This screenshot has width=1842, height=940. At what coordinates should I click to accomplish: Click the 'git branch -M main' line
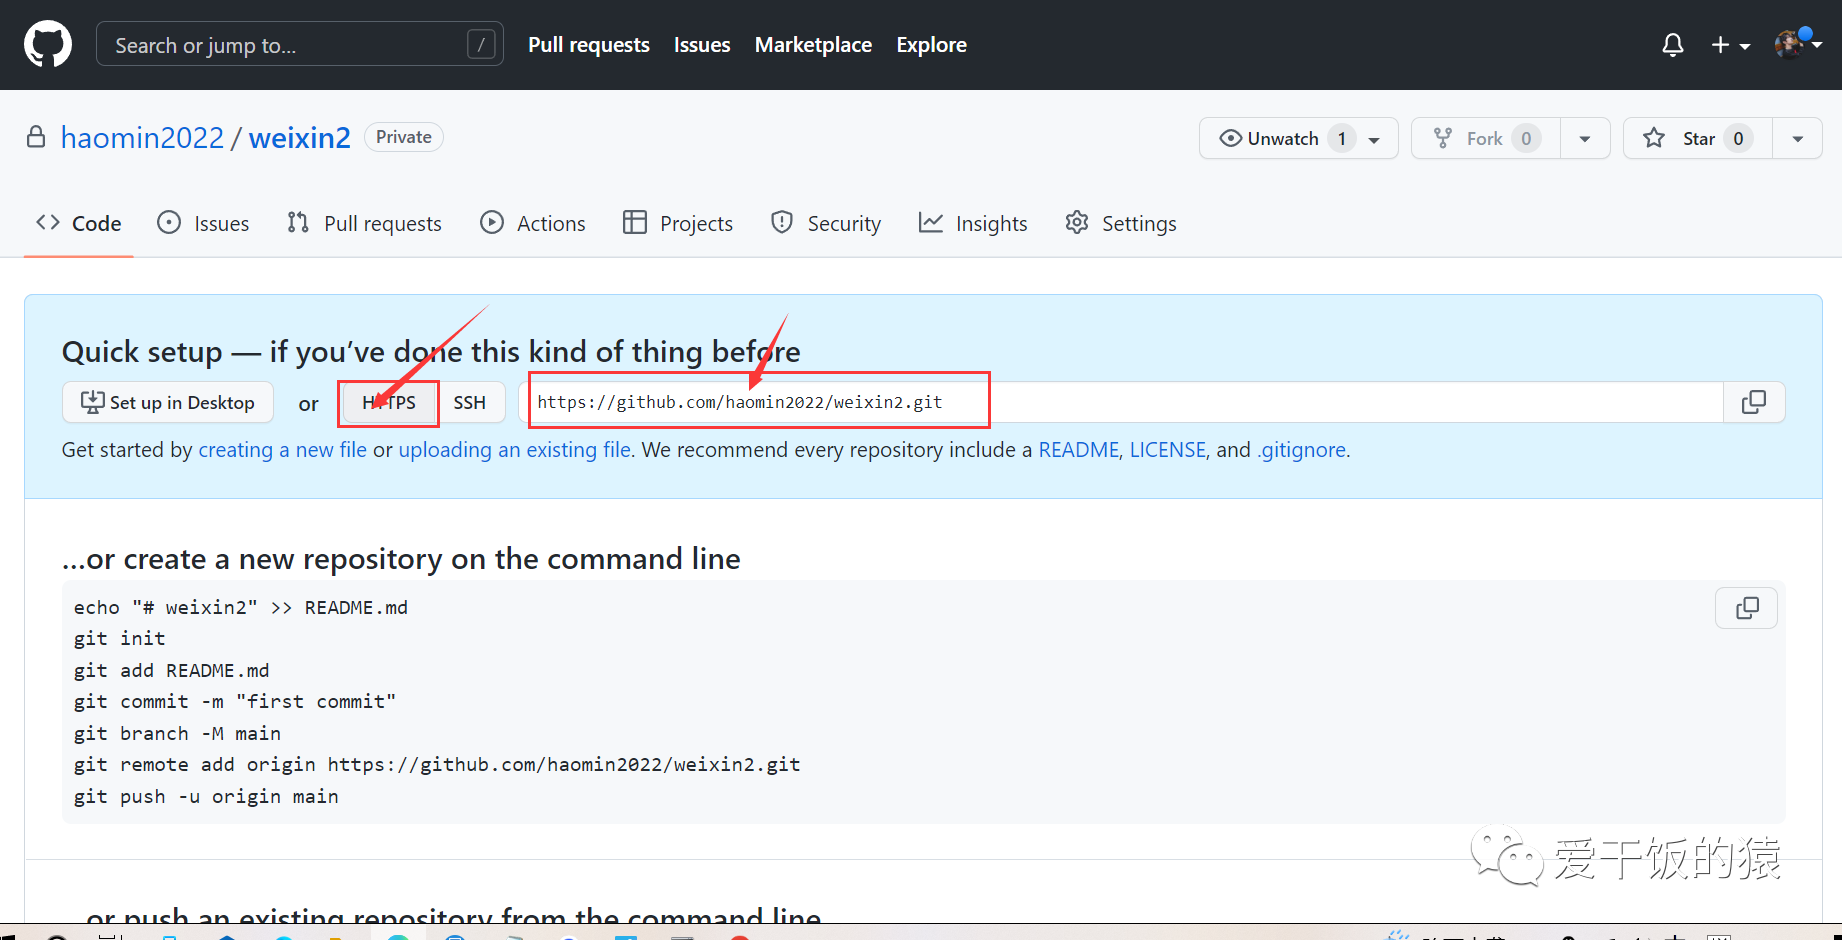tap(177, 733)
